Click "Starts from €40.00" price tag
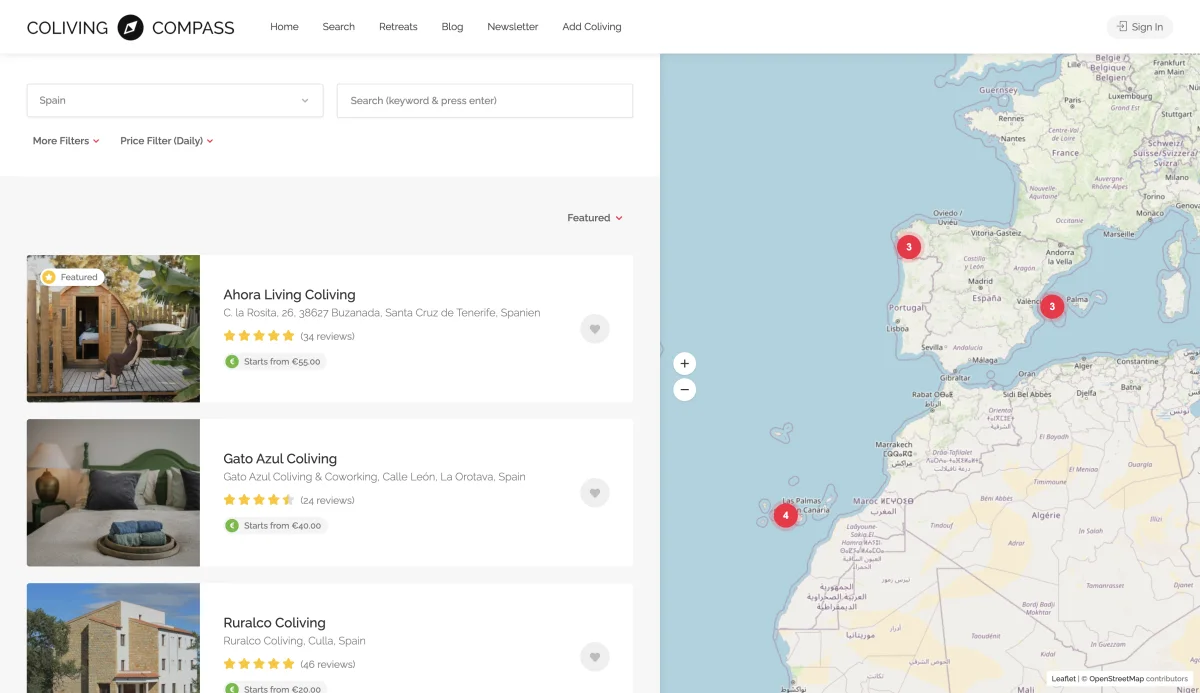 click(275, 526)
